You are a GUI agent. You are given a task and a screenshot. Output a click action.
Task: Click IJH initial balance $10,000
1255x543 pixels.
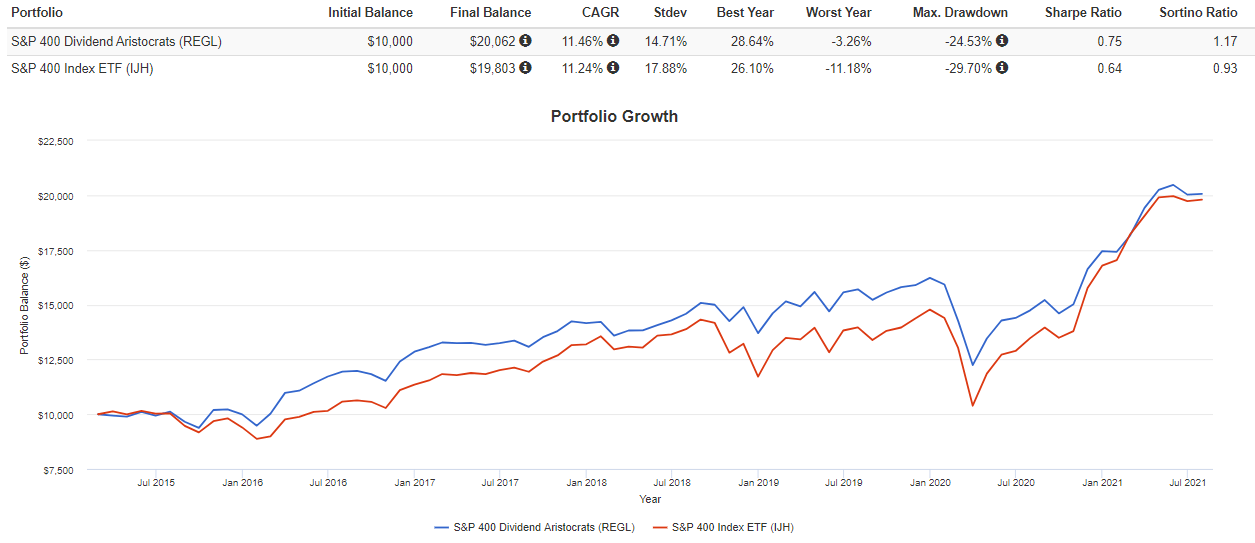pos(389,69)
